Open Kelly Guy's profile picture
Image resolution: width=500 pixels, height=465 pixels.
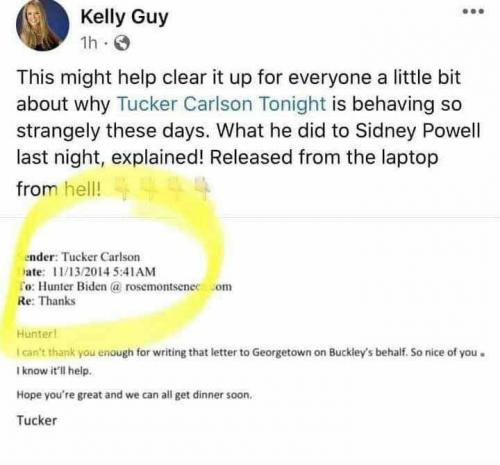pos(42,25)
